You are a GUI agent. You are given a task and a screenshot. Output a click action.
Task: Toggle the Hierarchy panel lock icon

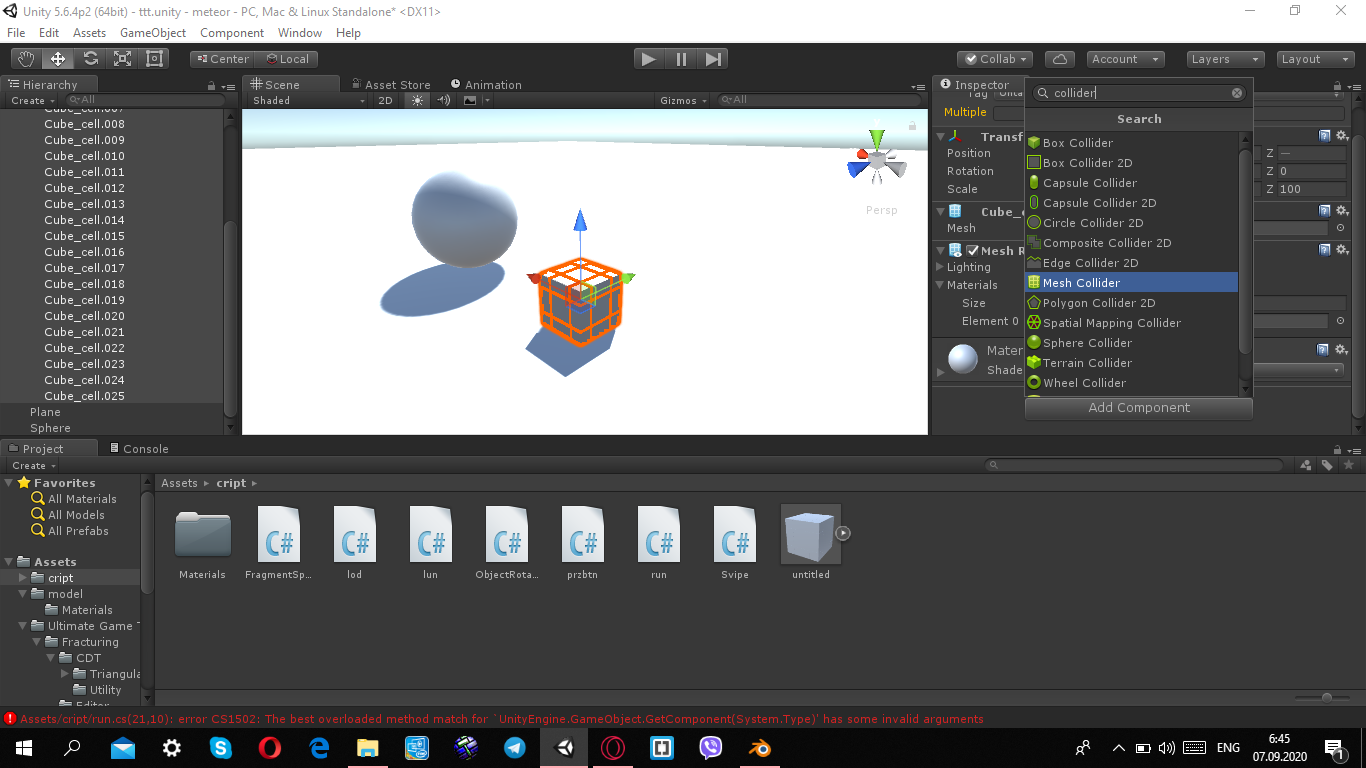click(211, 86)
